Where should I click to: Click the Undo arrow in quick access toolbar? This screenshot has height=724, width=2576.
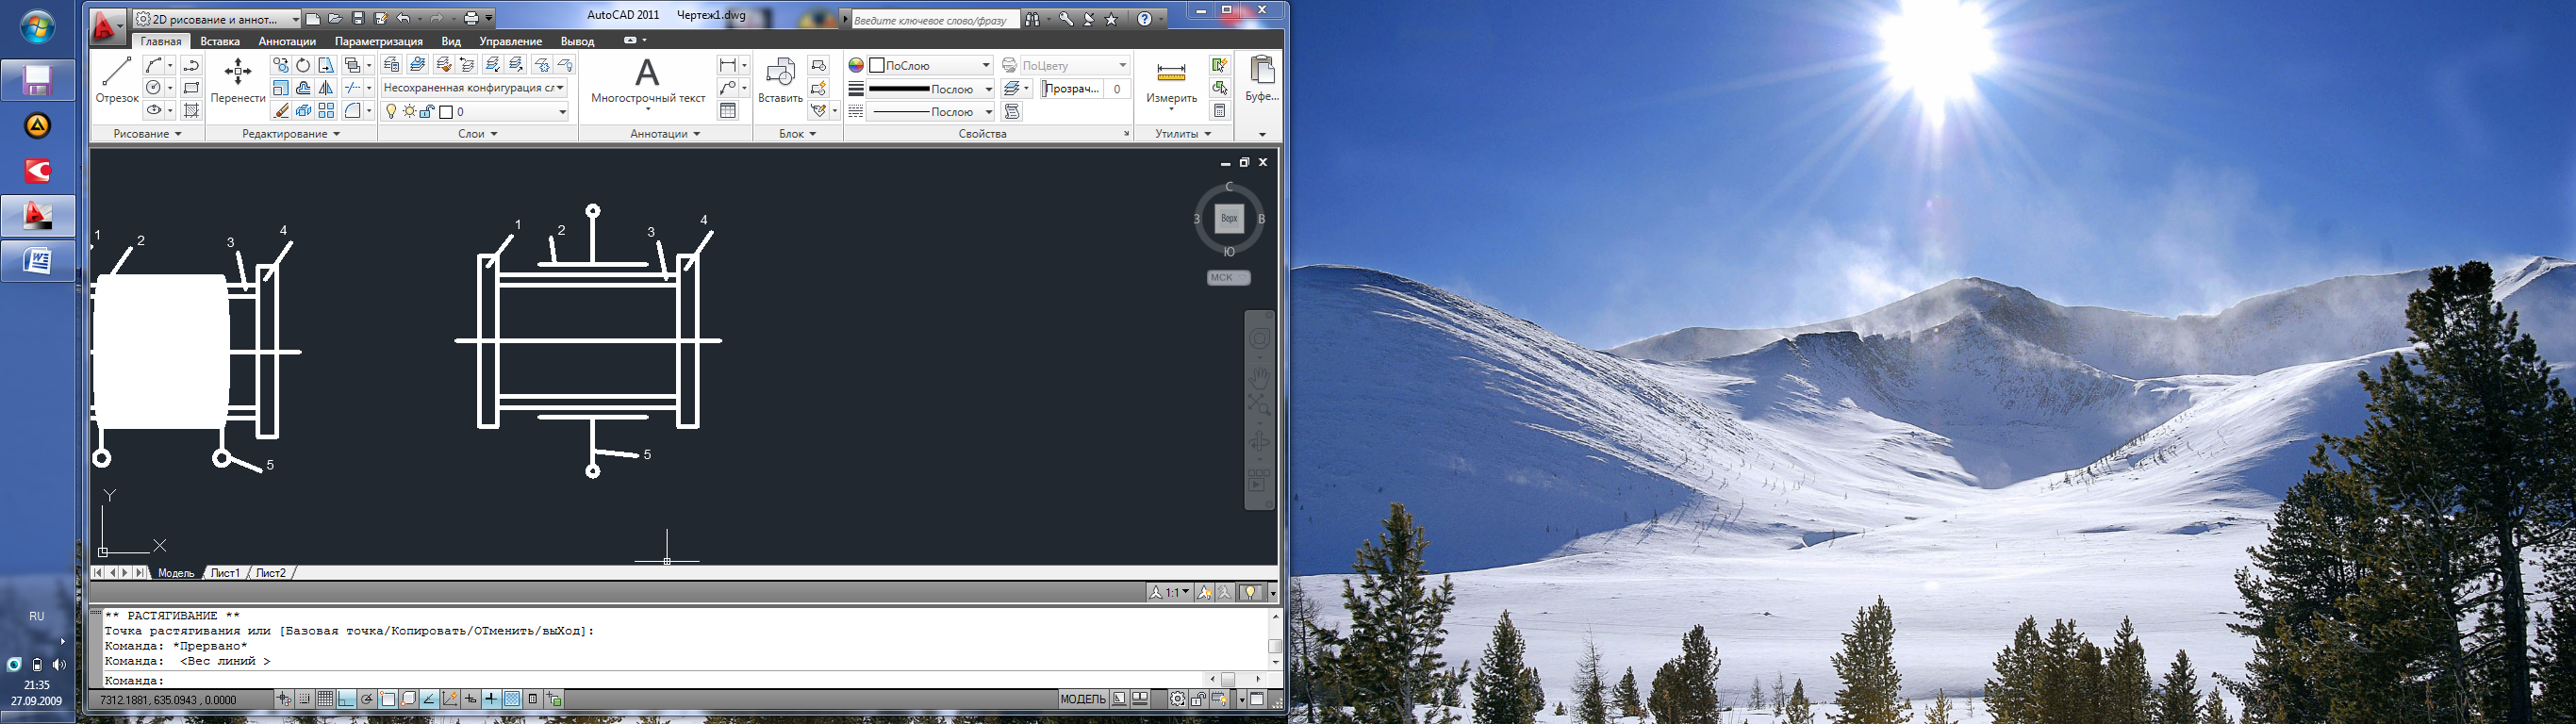[x=403, y=18]
